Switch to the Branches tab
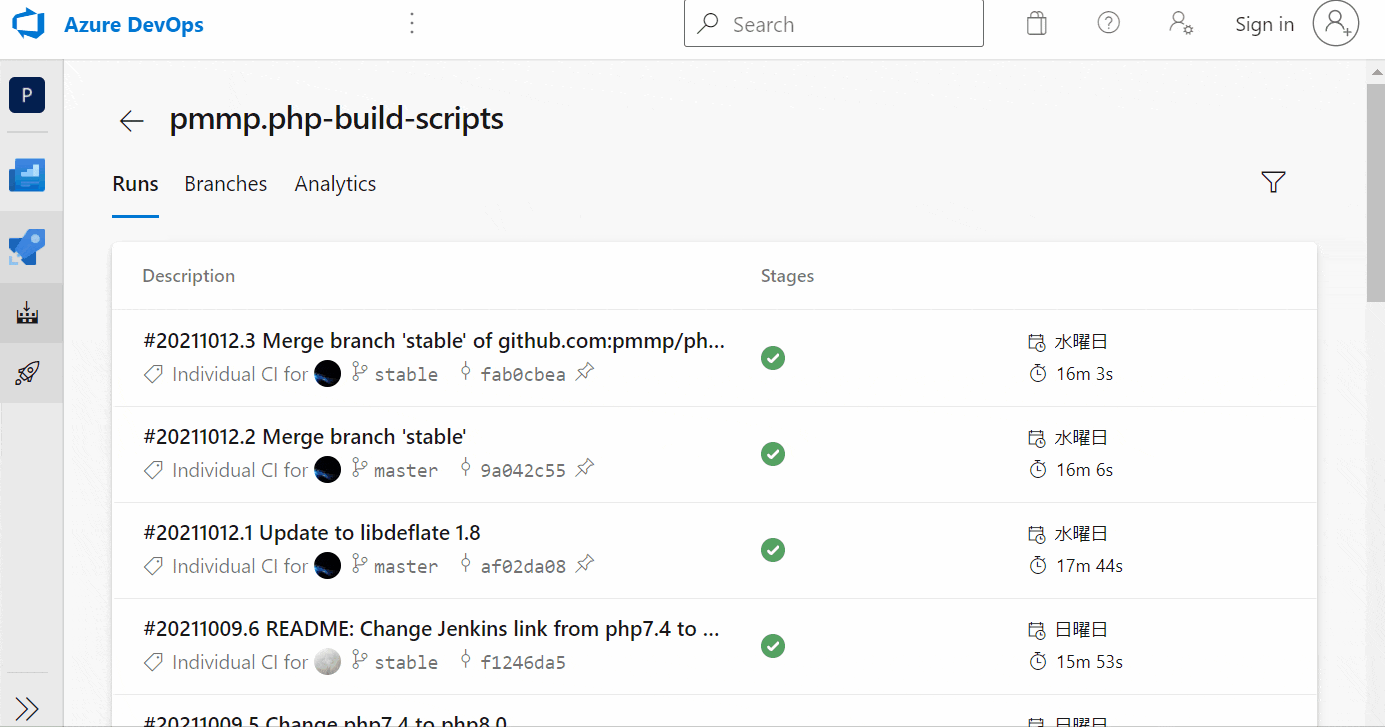1385x727 pixels. [x=226, y=184]
